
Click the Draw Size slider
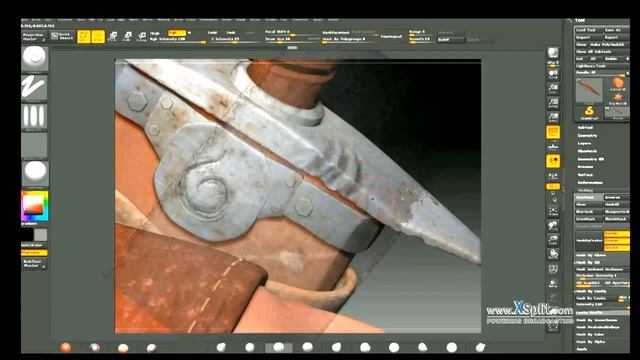[292, 39]
